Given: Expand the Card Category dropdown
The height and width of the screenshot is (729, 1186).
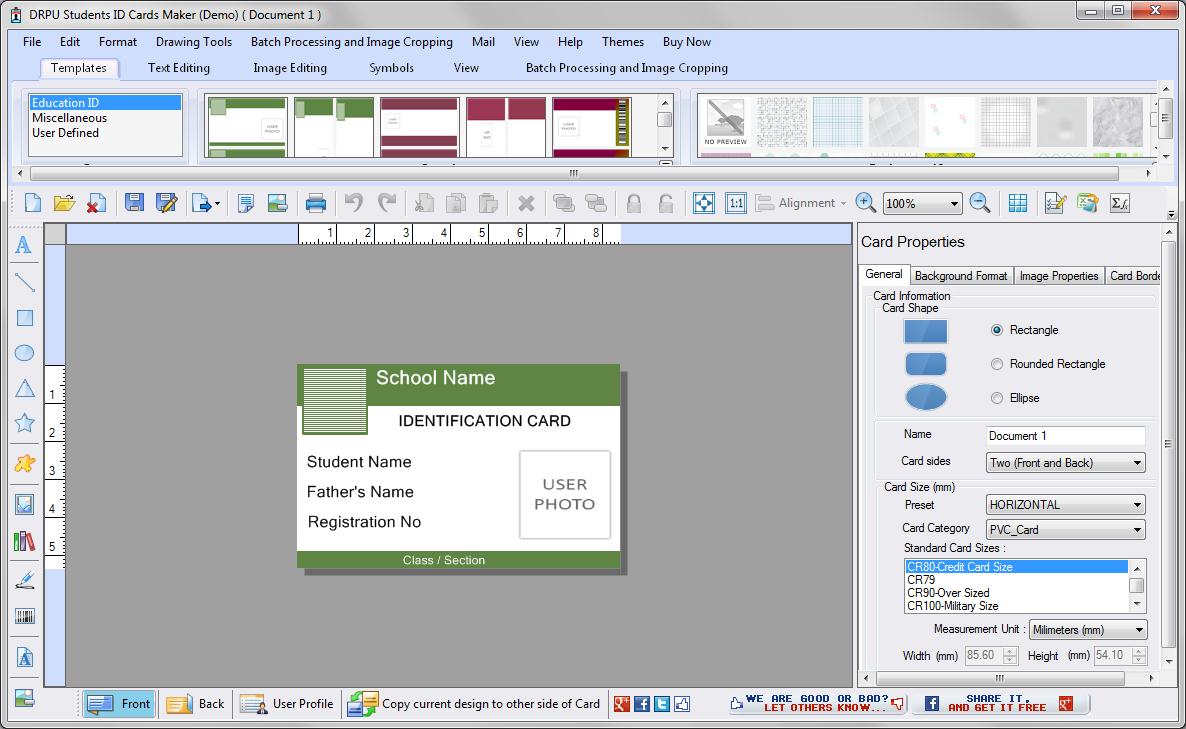Looking at the screenshot, I should pos(1066,529).
